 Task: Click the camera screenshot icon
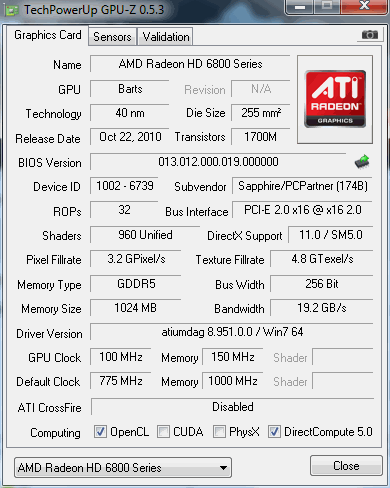pos(370,35)
